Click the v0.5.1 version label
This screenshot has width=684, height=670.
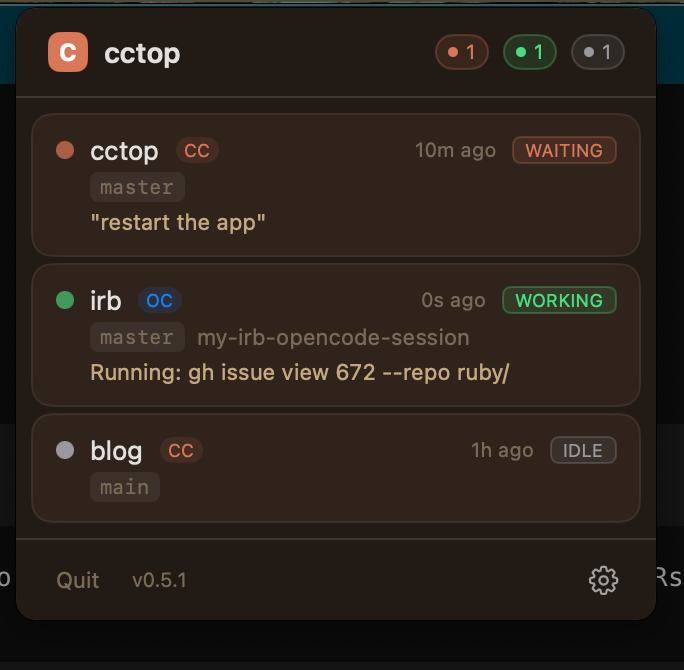click(159, 580)
